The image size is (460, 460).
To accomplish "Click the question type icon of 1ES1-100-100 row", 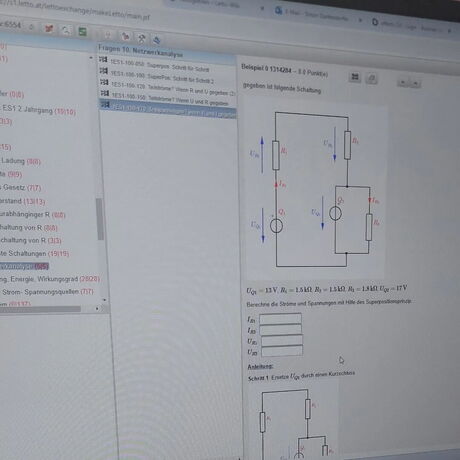I will click(104, 71).
